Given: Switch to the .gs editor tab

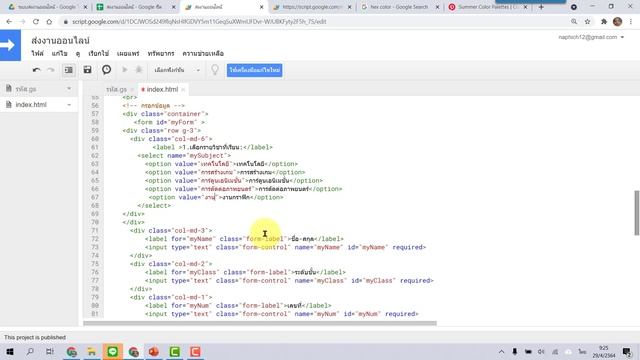Looking at the screenshot, I should 116,89.
